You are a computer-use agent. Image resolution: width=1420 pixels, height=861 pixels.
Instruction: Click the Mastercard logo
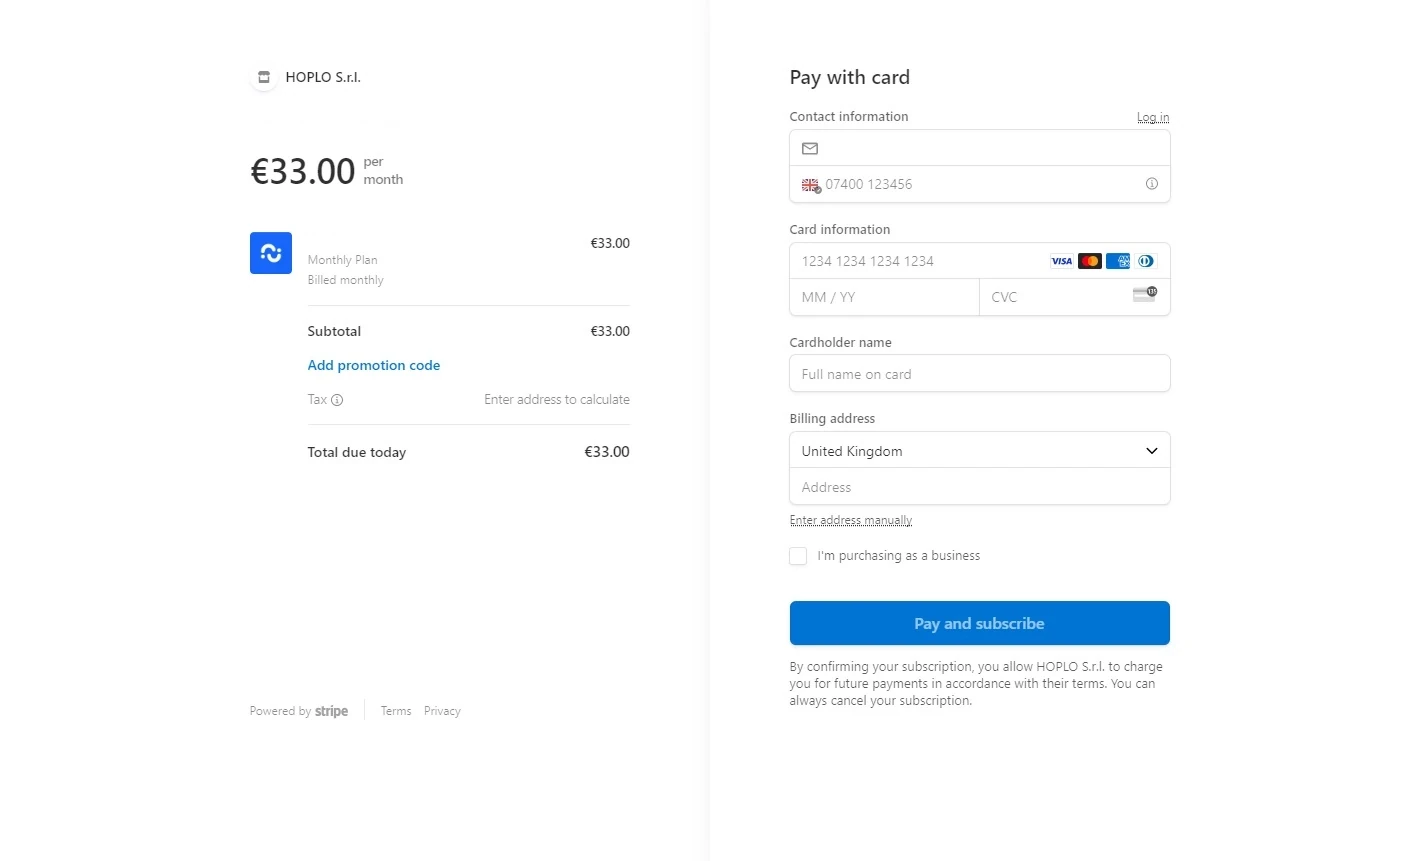pyautogui.click(x=1089, y=261)
